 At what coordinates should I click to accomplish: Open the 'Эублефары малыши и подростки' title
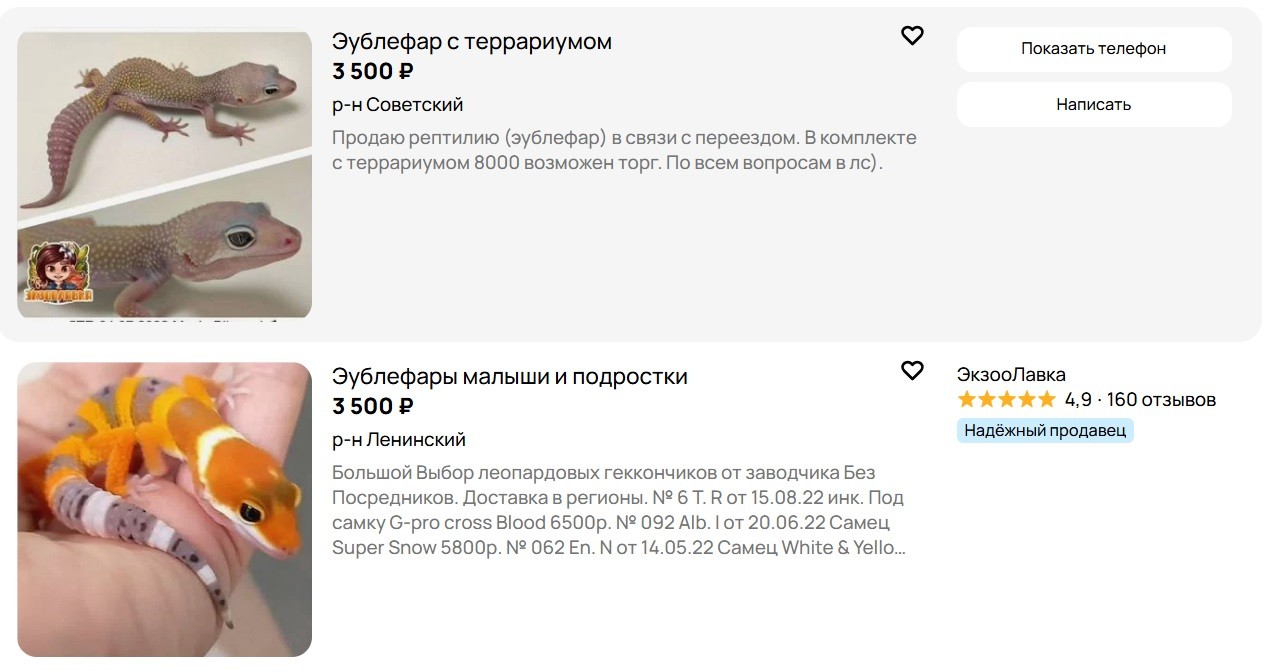point(510,377)
